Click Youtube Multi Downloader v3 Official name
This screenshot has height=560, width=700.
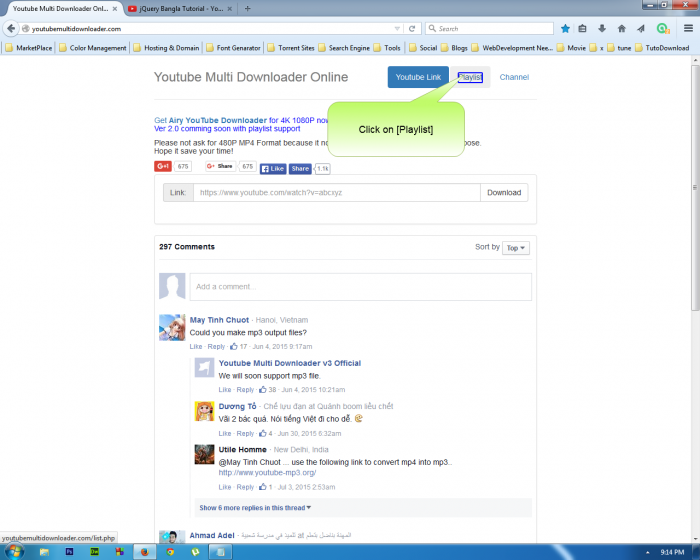coord(290,363)
